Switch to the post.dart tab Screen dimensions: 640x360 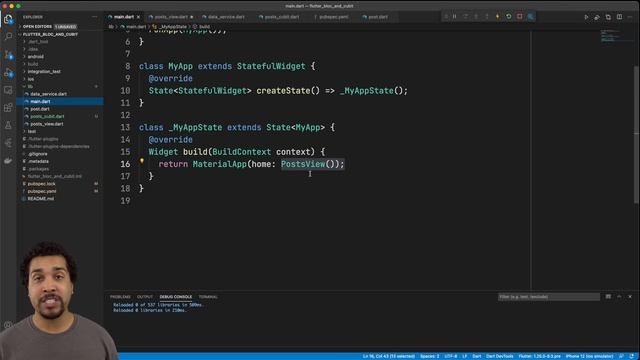[x=378, y=17]
